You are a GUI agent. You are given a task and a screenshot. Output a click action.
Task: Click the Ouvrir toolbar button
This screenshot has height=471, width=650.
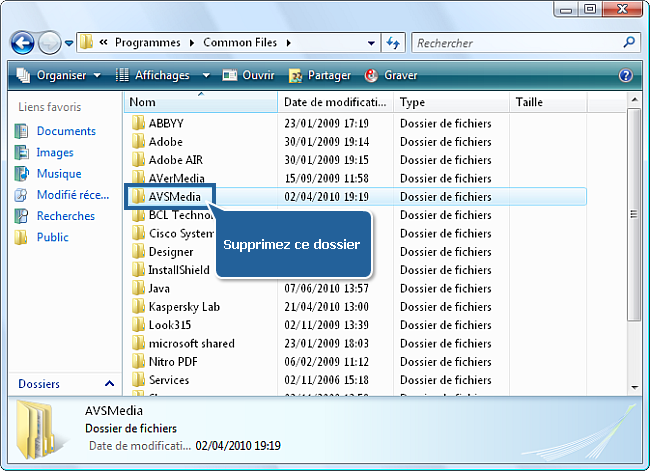[248, 75]
